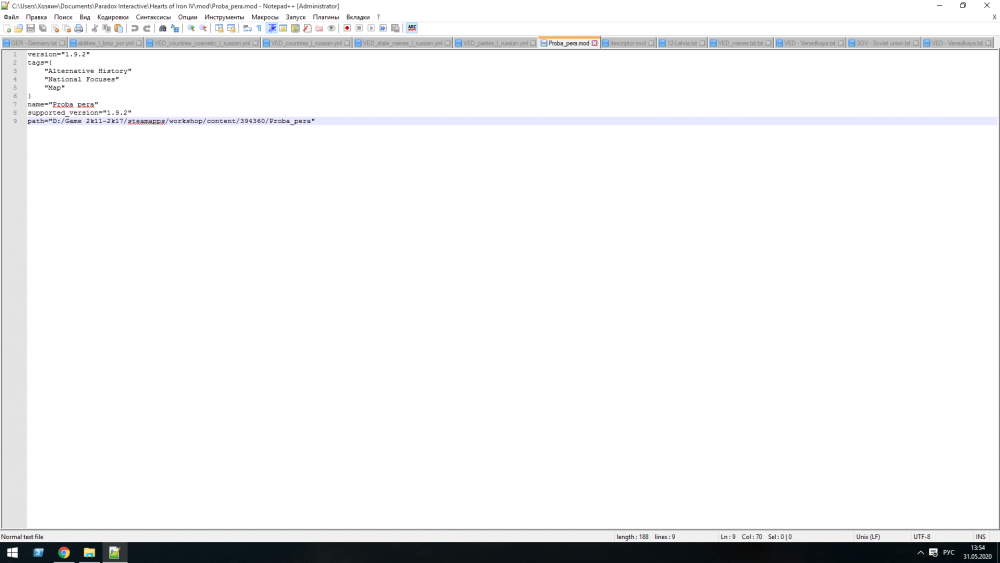The width and height of the screenshot is (1000, 563).
Task: Click the INS status bar indicator
Action: pyautogui.click(x=980, y=537)
